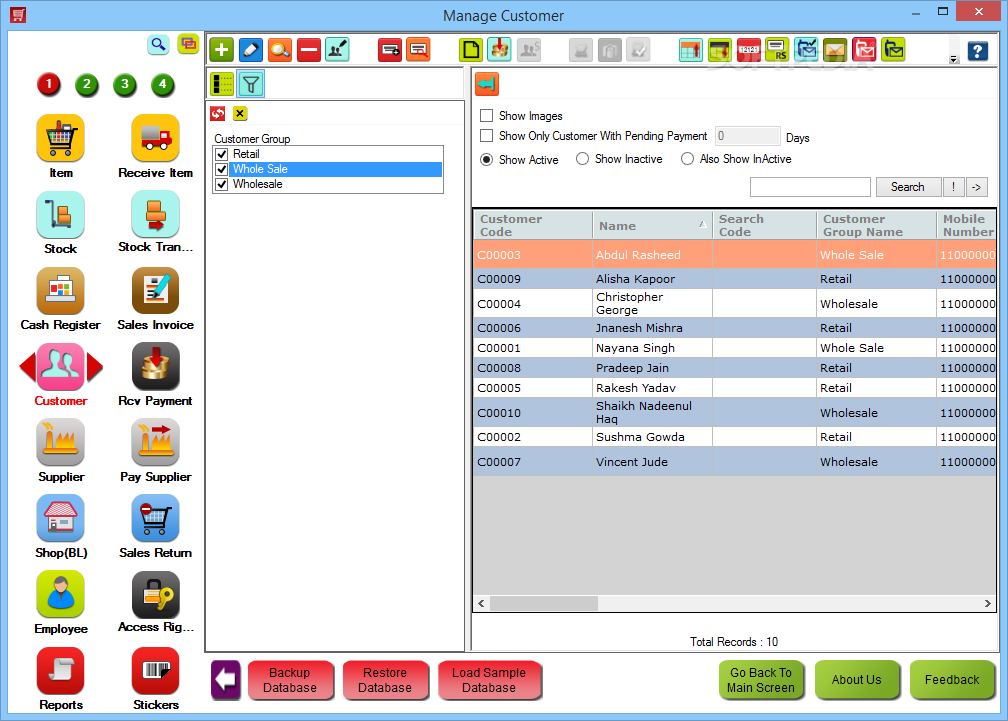
Task: Enable the Show Images checkbox
Action: [x=487, y=116]
